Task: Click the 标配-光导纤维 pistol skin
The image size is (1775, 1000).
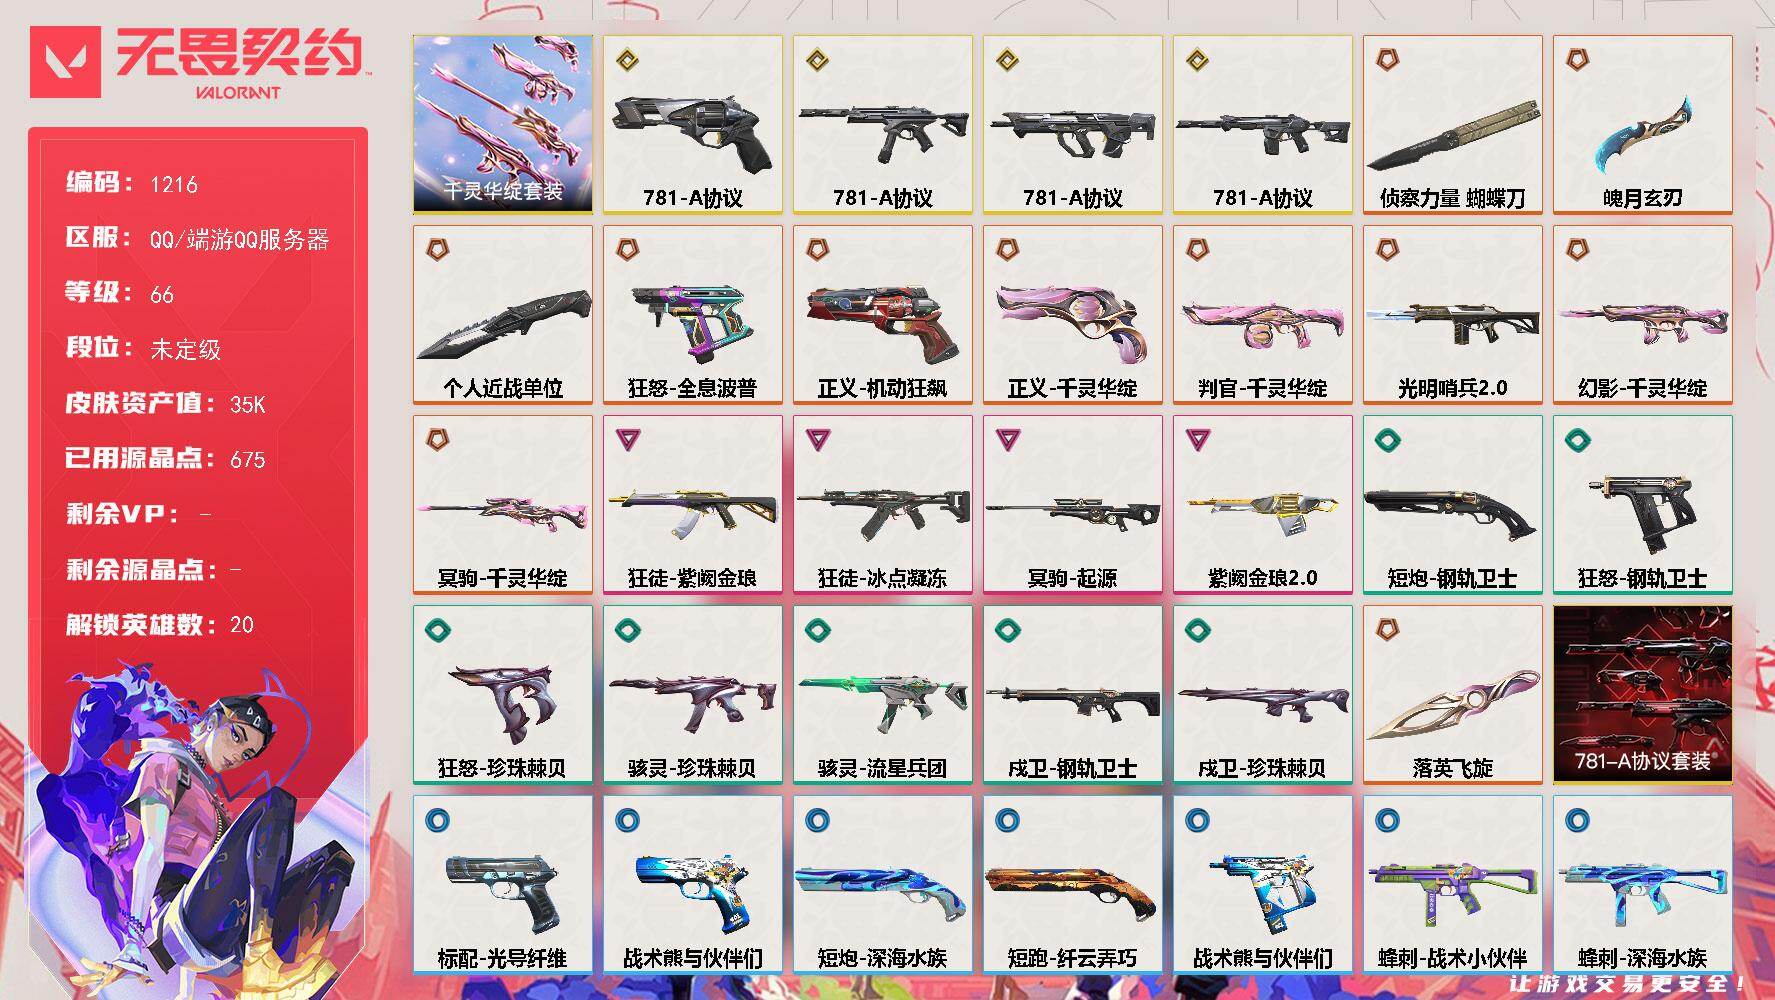Action: click(503, 885)
